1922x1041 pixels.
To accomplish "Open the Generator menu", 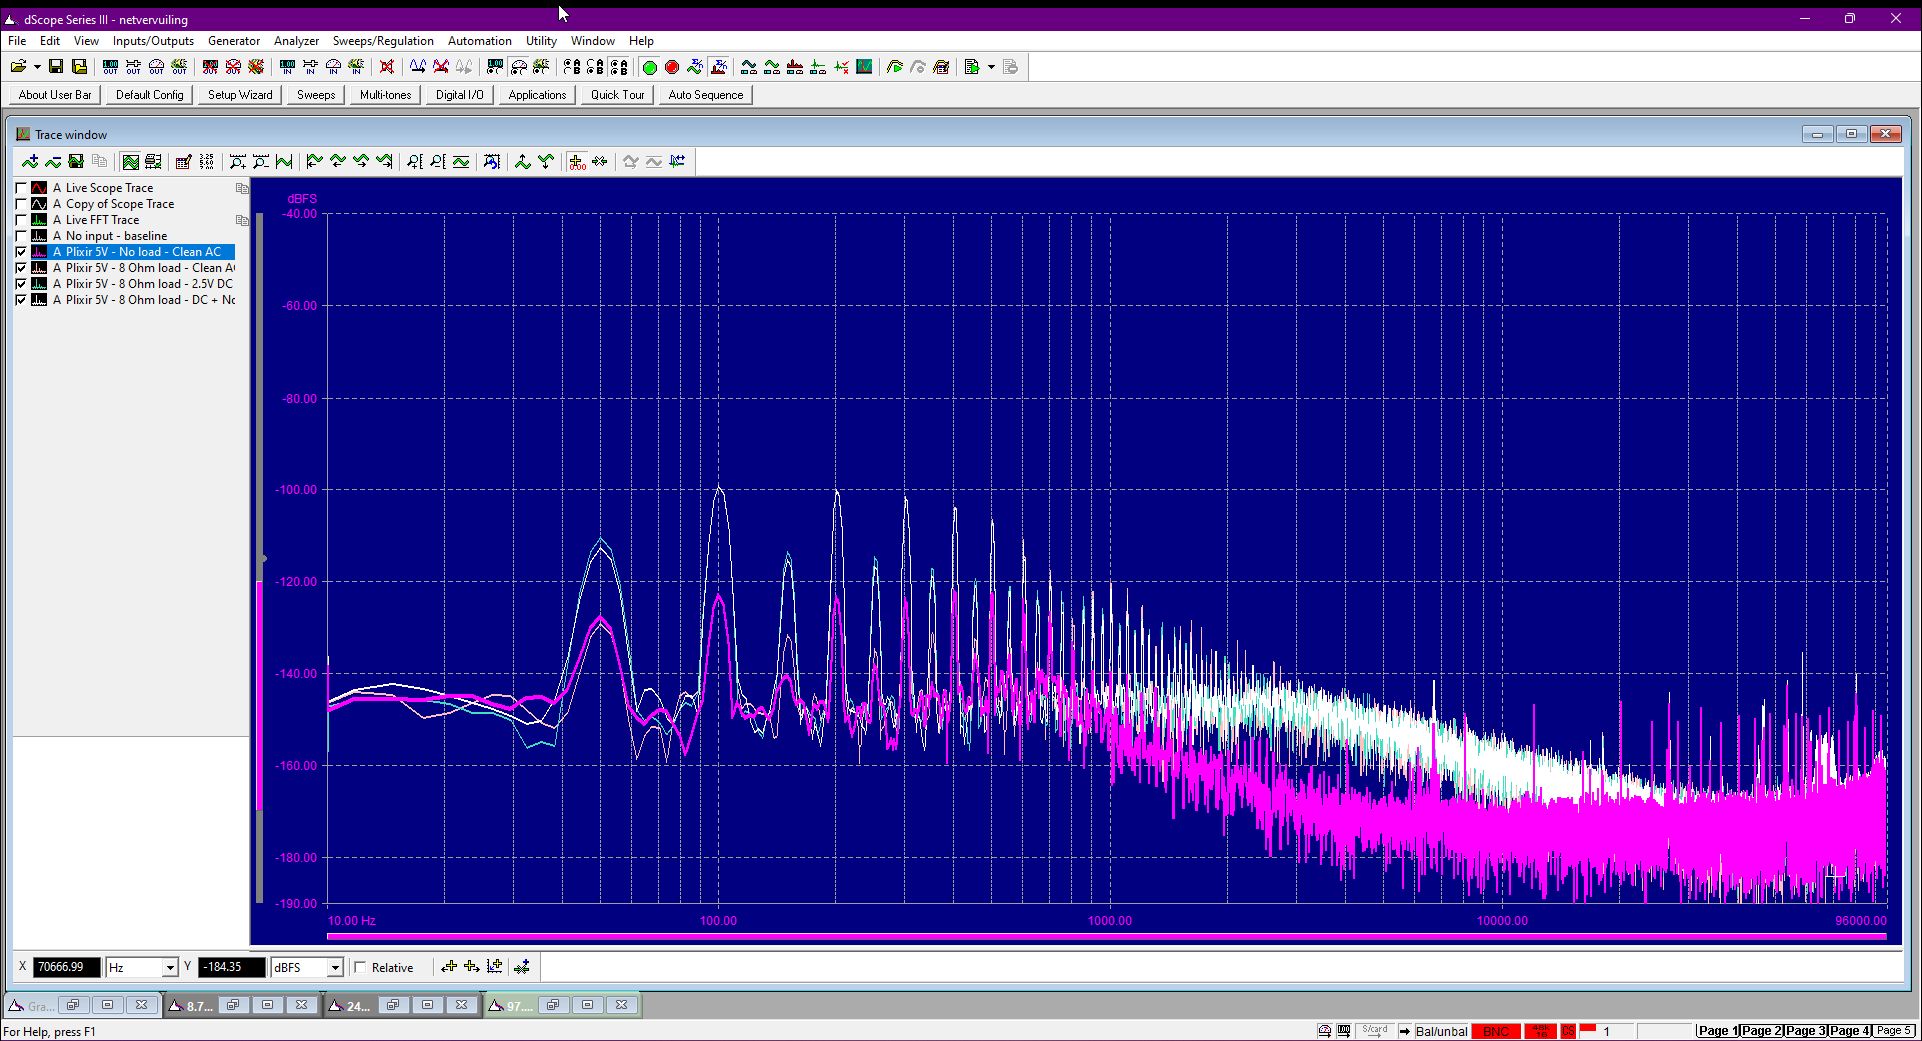I will 234,41.
